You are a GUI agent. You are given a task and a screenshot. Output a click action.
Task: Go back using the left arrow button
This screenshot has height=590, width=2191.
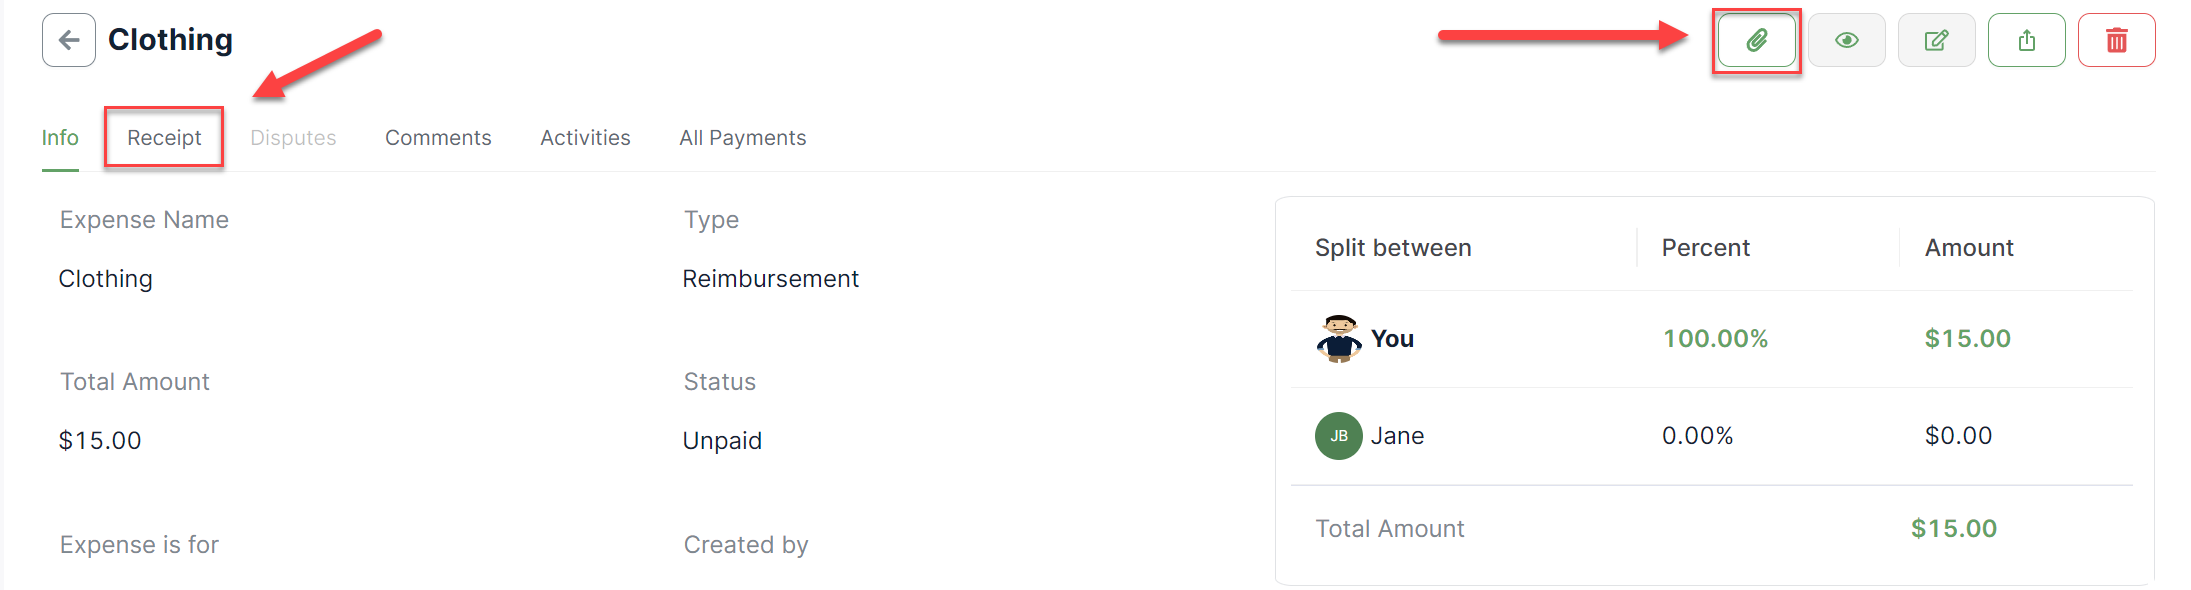[69, 40]
